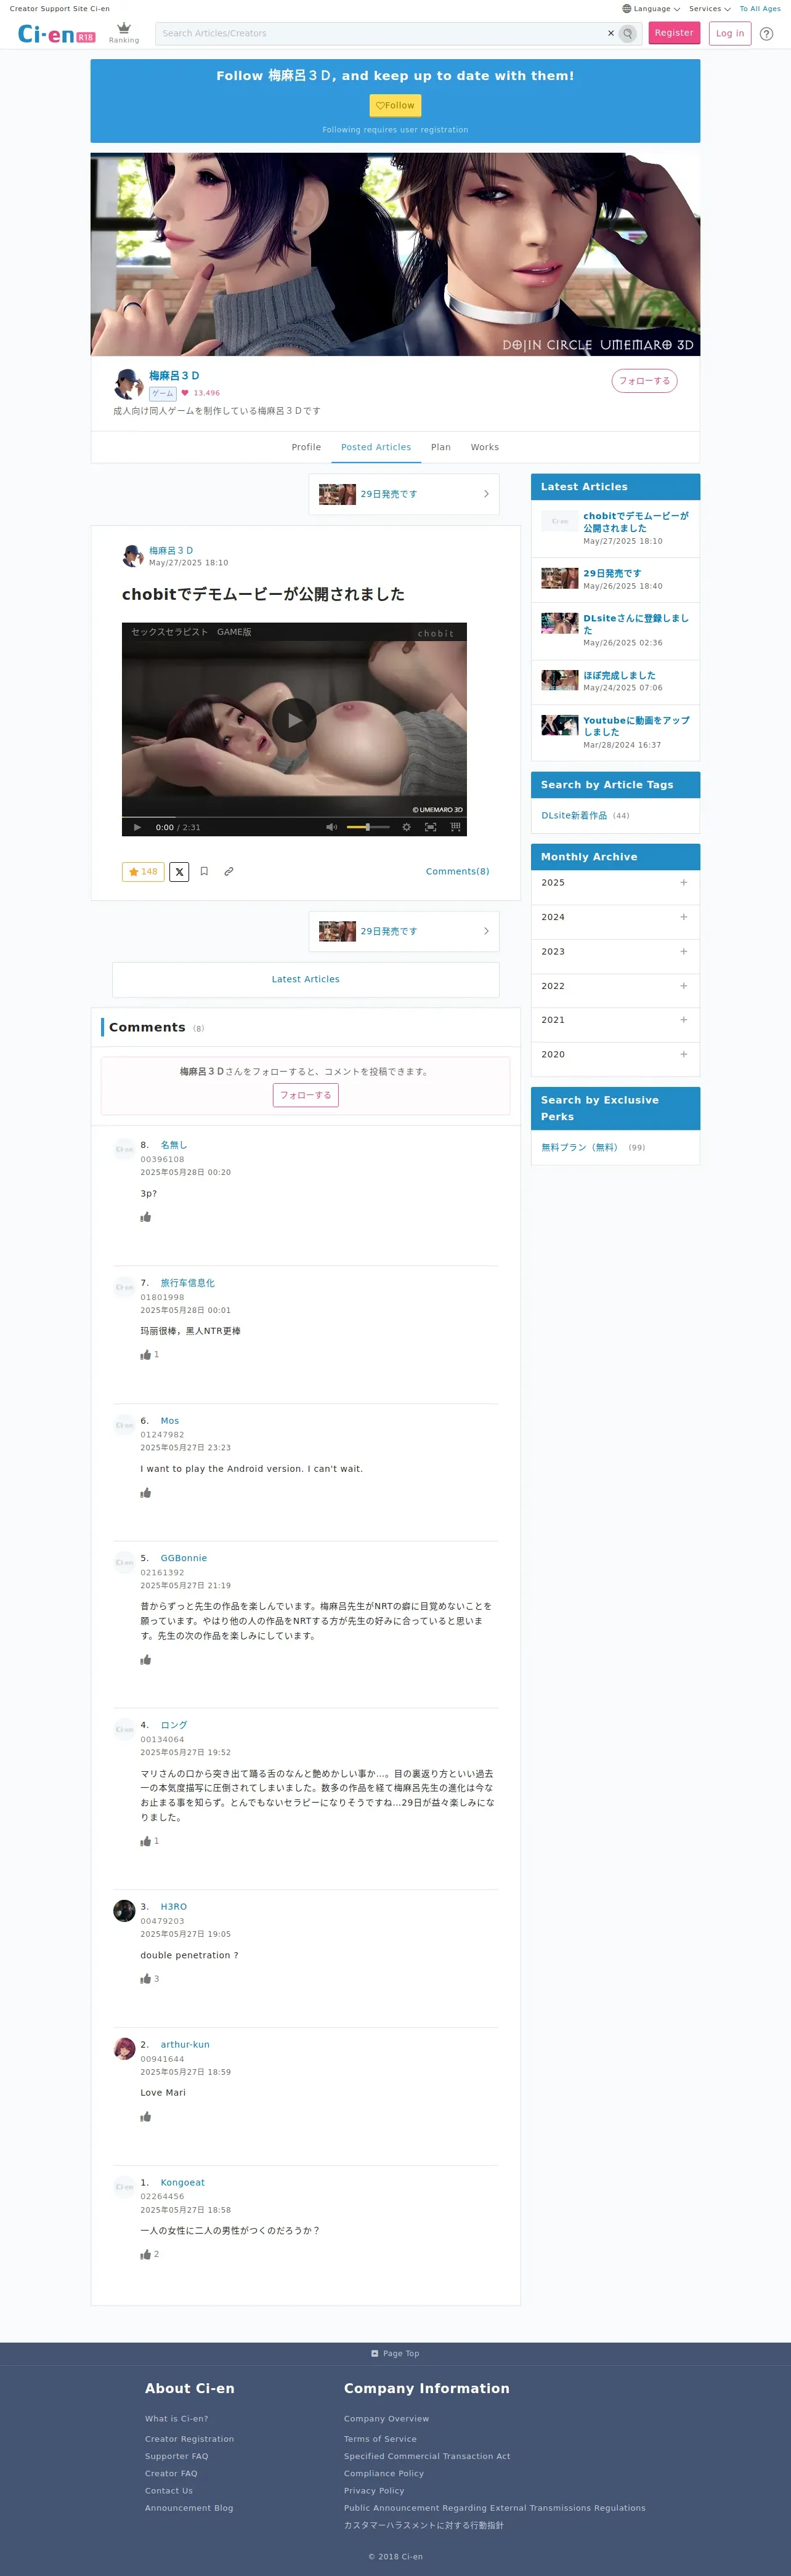Like the comment by Mos
The width and height of the screenshot is (791, 2576).
pyautogui.click(x=146, y=1493)
